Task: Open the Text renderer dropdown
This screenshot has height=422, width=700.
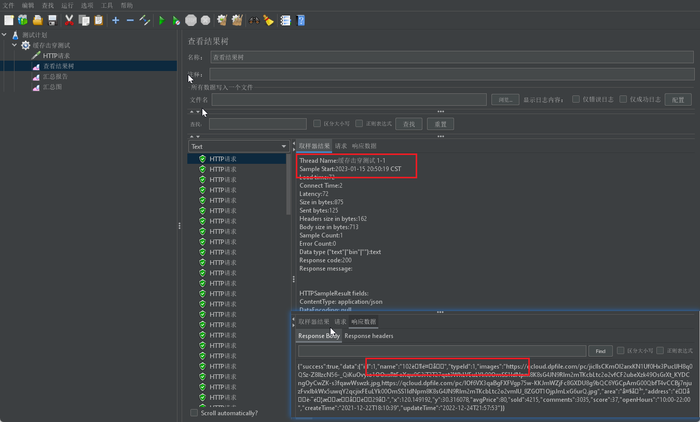Action: 238,146
